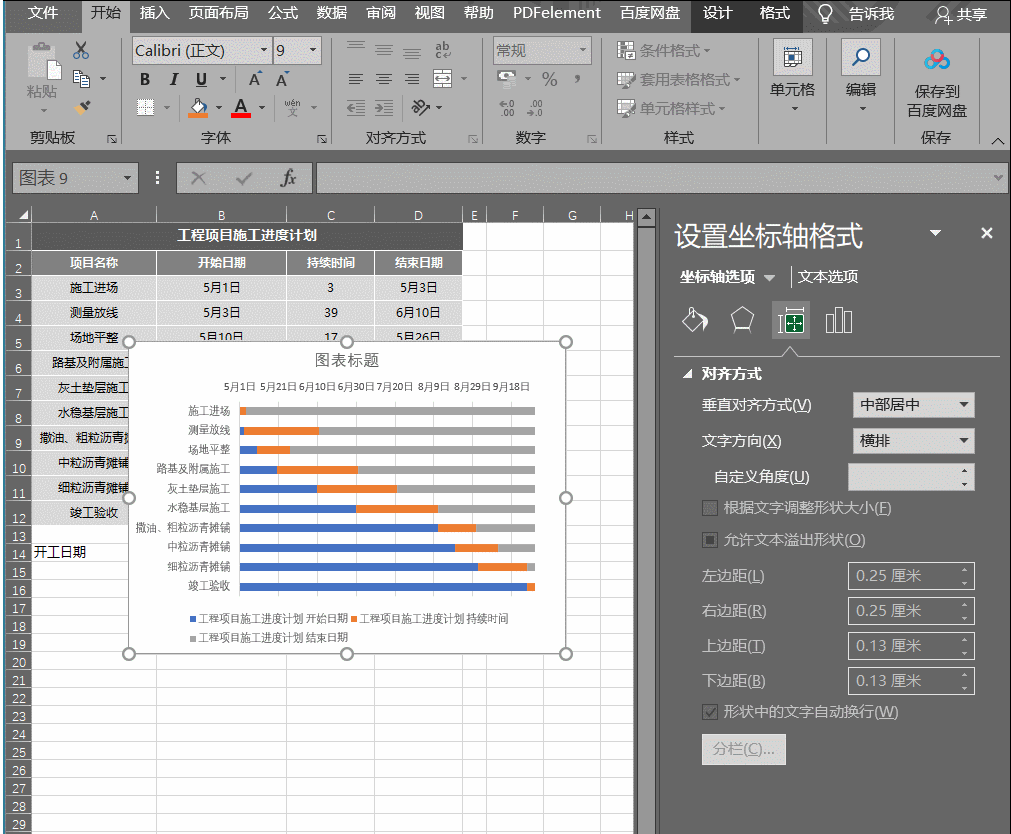Click the phonetic guide wén icon

[292, 107]
